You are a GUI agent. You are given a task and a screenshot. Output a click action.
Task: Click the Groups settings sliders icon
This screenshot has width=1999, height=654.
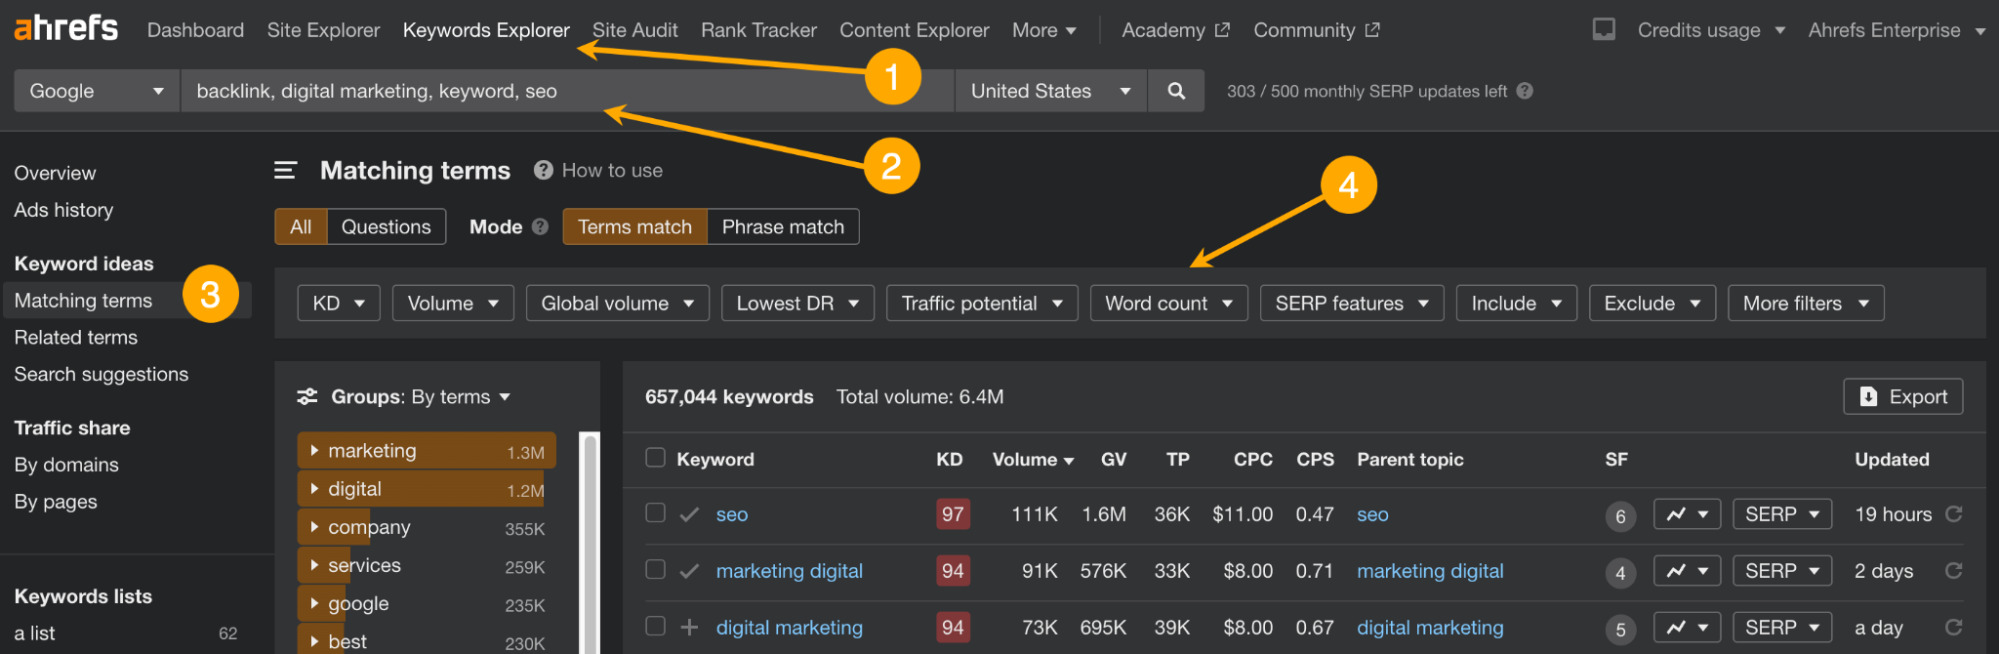[308, 397]
